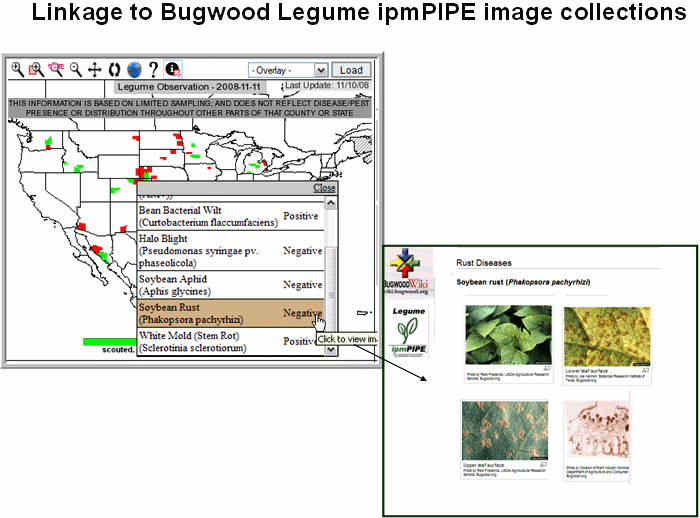Viewport: 700px width, 518px height.
Task: Select the zoom out magnifier tool
Action: (76, 70)
